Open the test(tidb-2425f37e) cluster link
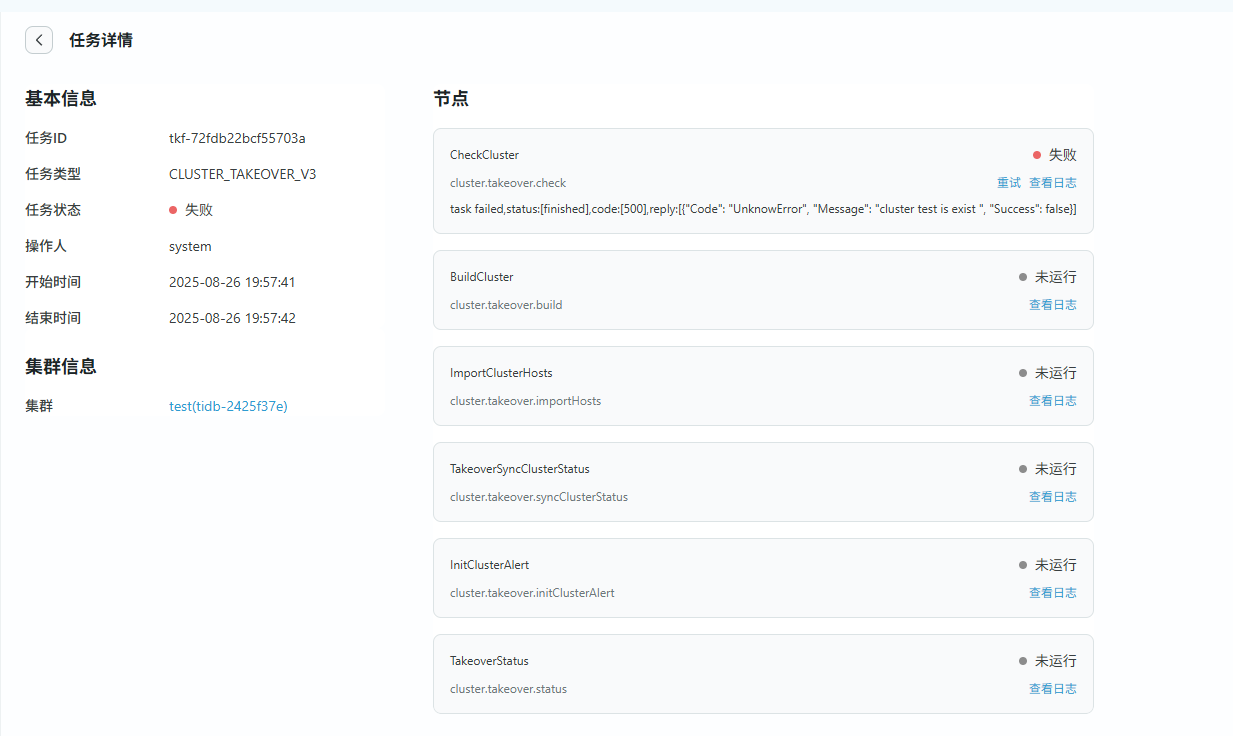The width and height of the screenshot is (1233, 736). (x=228, y=406)
